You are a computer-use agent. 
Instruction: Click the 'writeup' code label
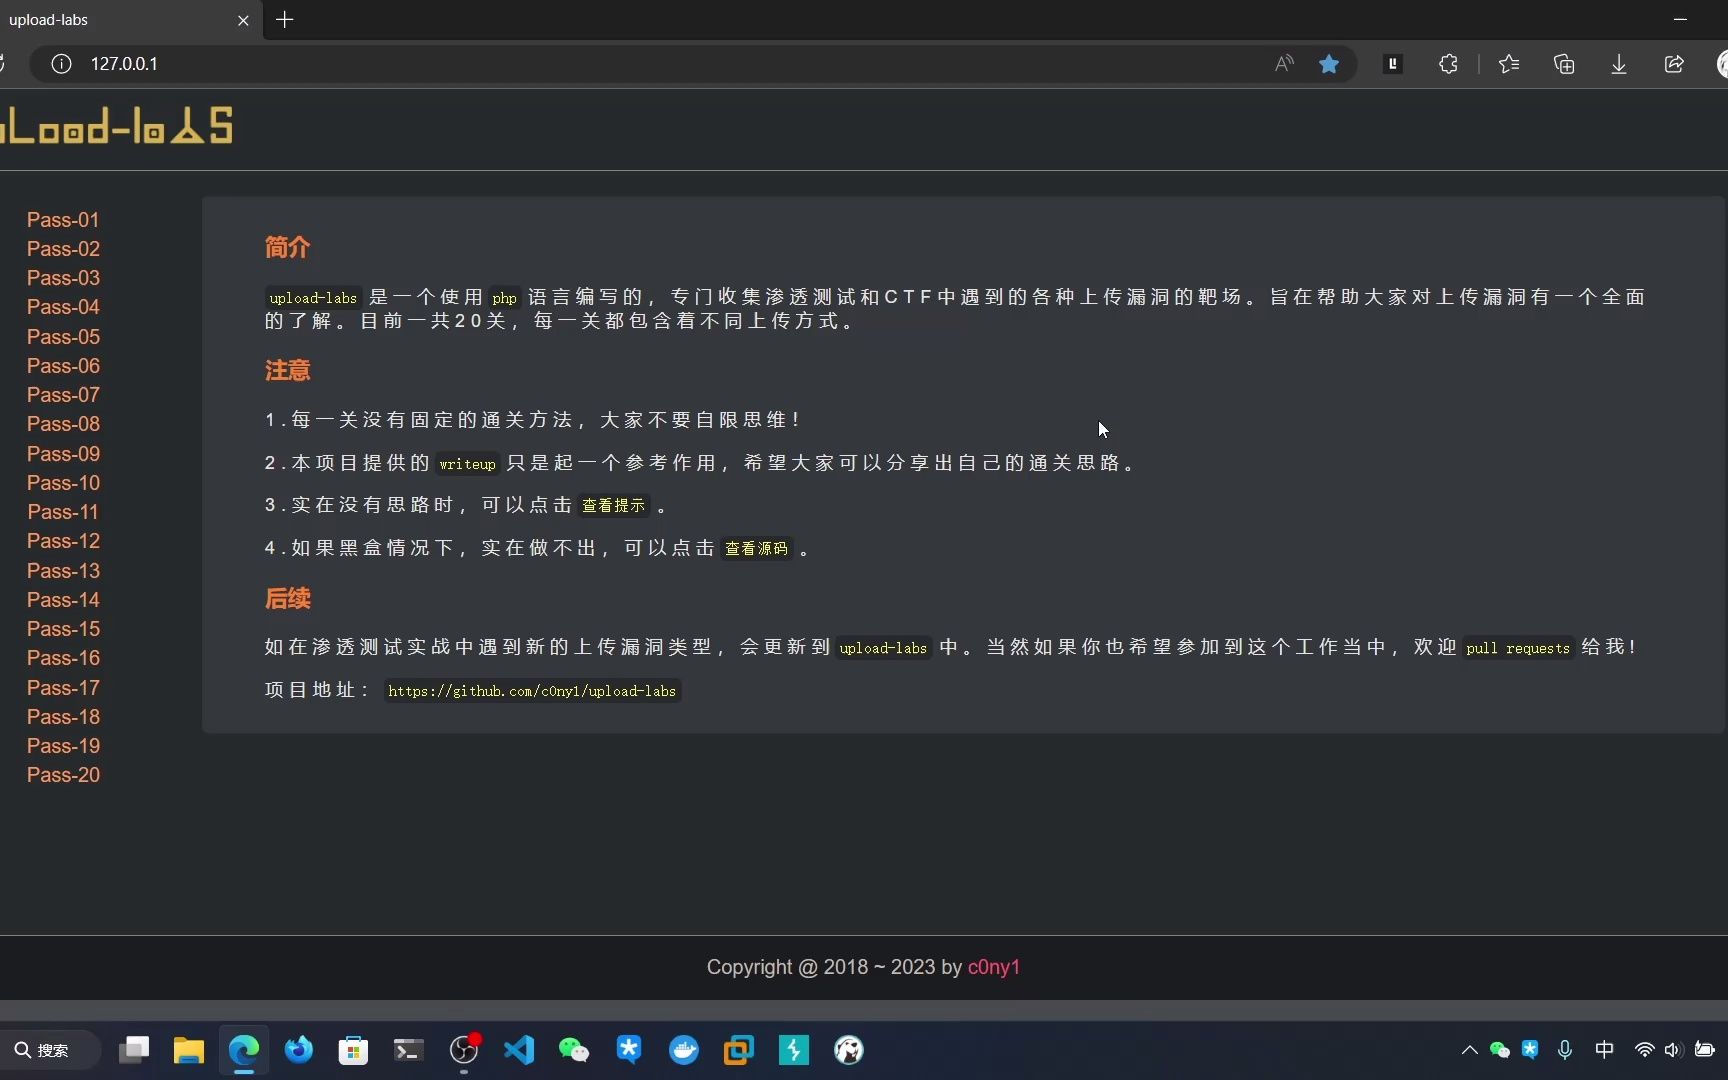[467, 464]
